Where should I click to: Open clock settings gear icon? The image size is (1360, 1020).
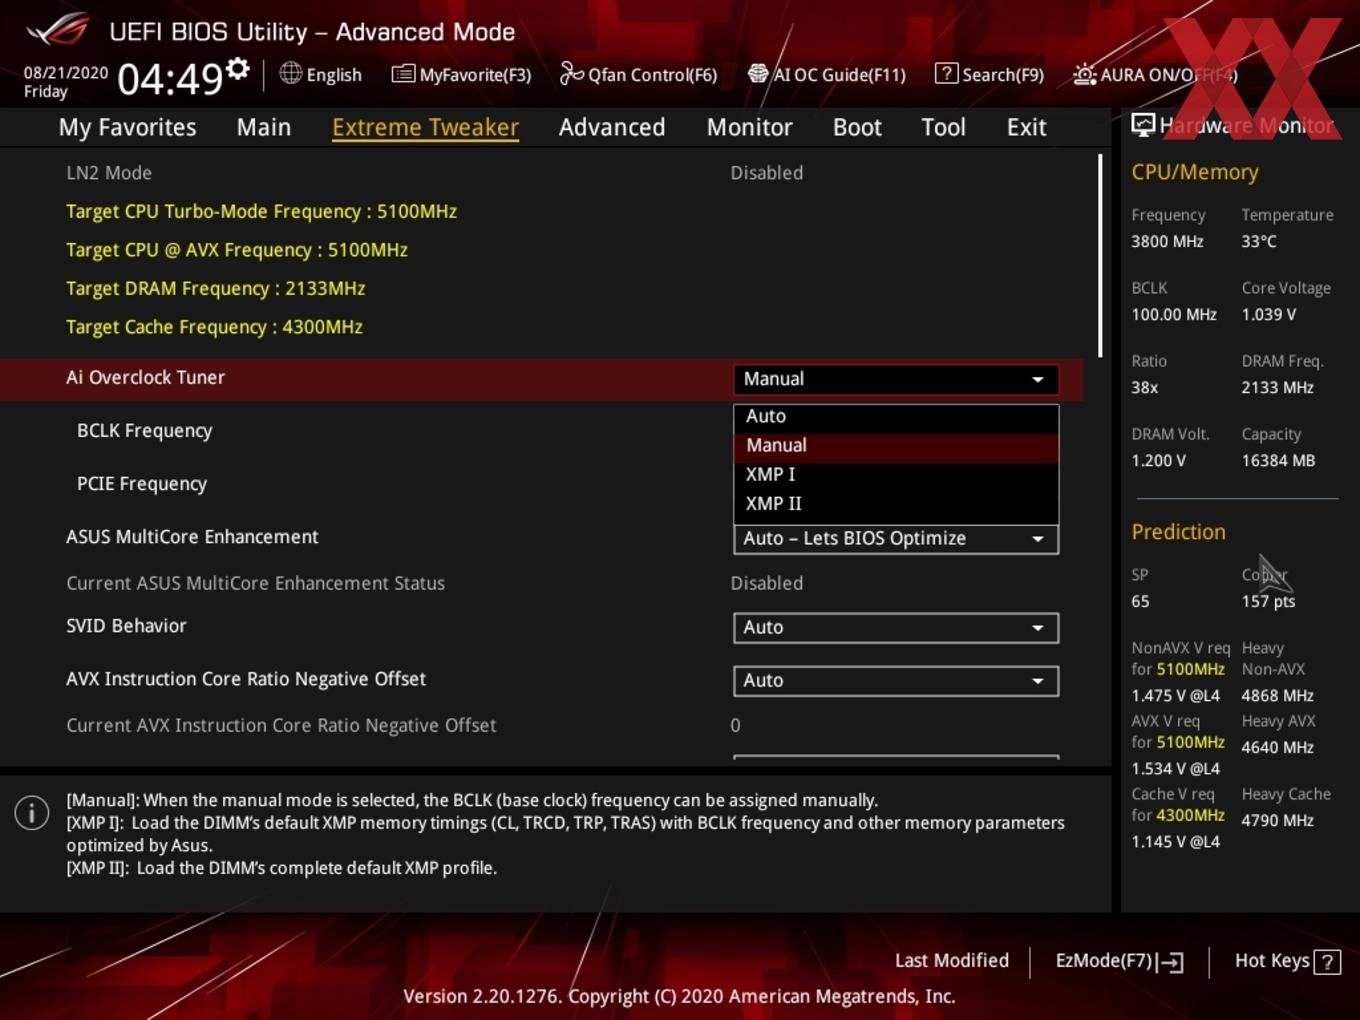237,69
